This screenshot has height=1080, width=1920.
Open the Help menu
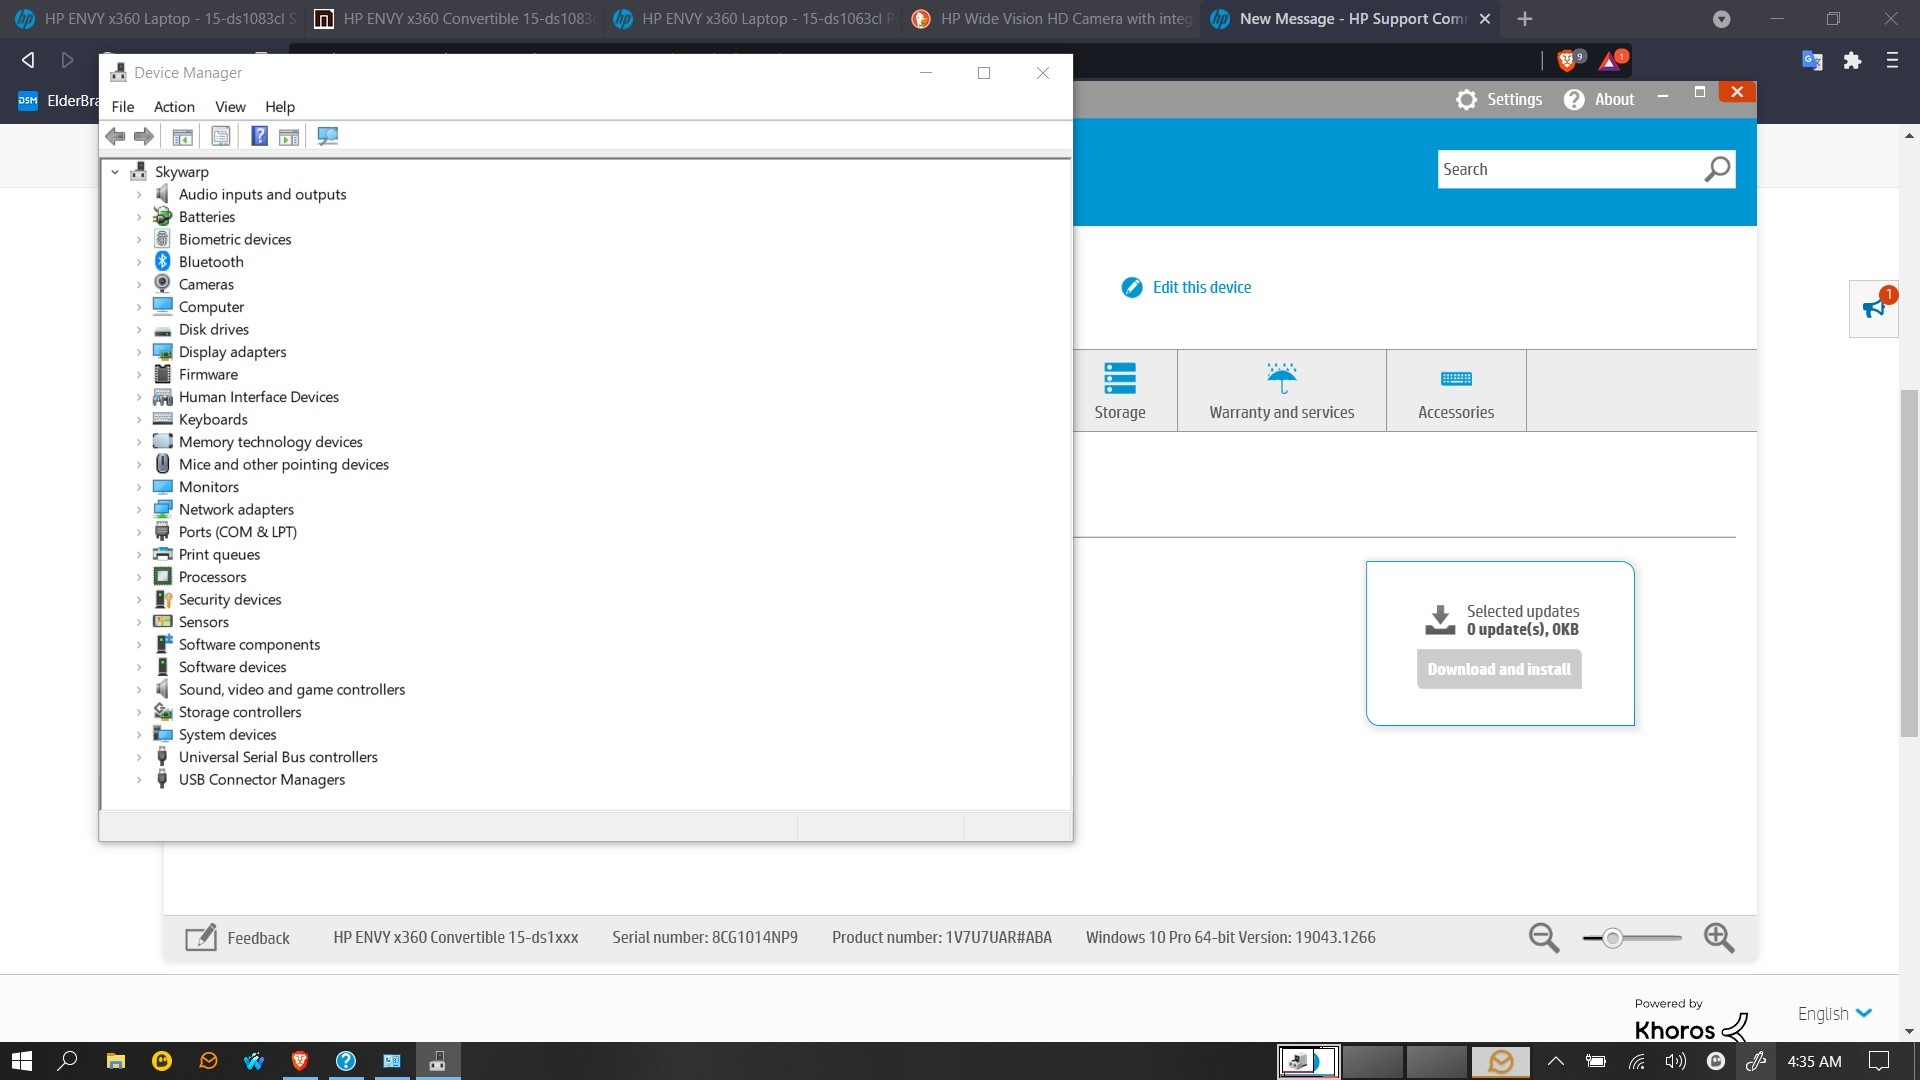(280, 107)
